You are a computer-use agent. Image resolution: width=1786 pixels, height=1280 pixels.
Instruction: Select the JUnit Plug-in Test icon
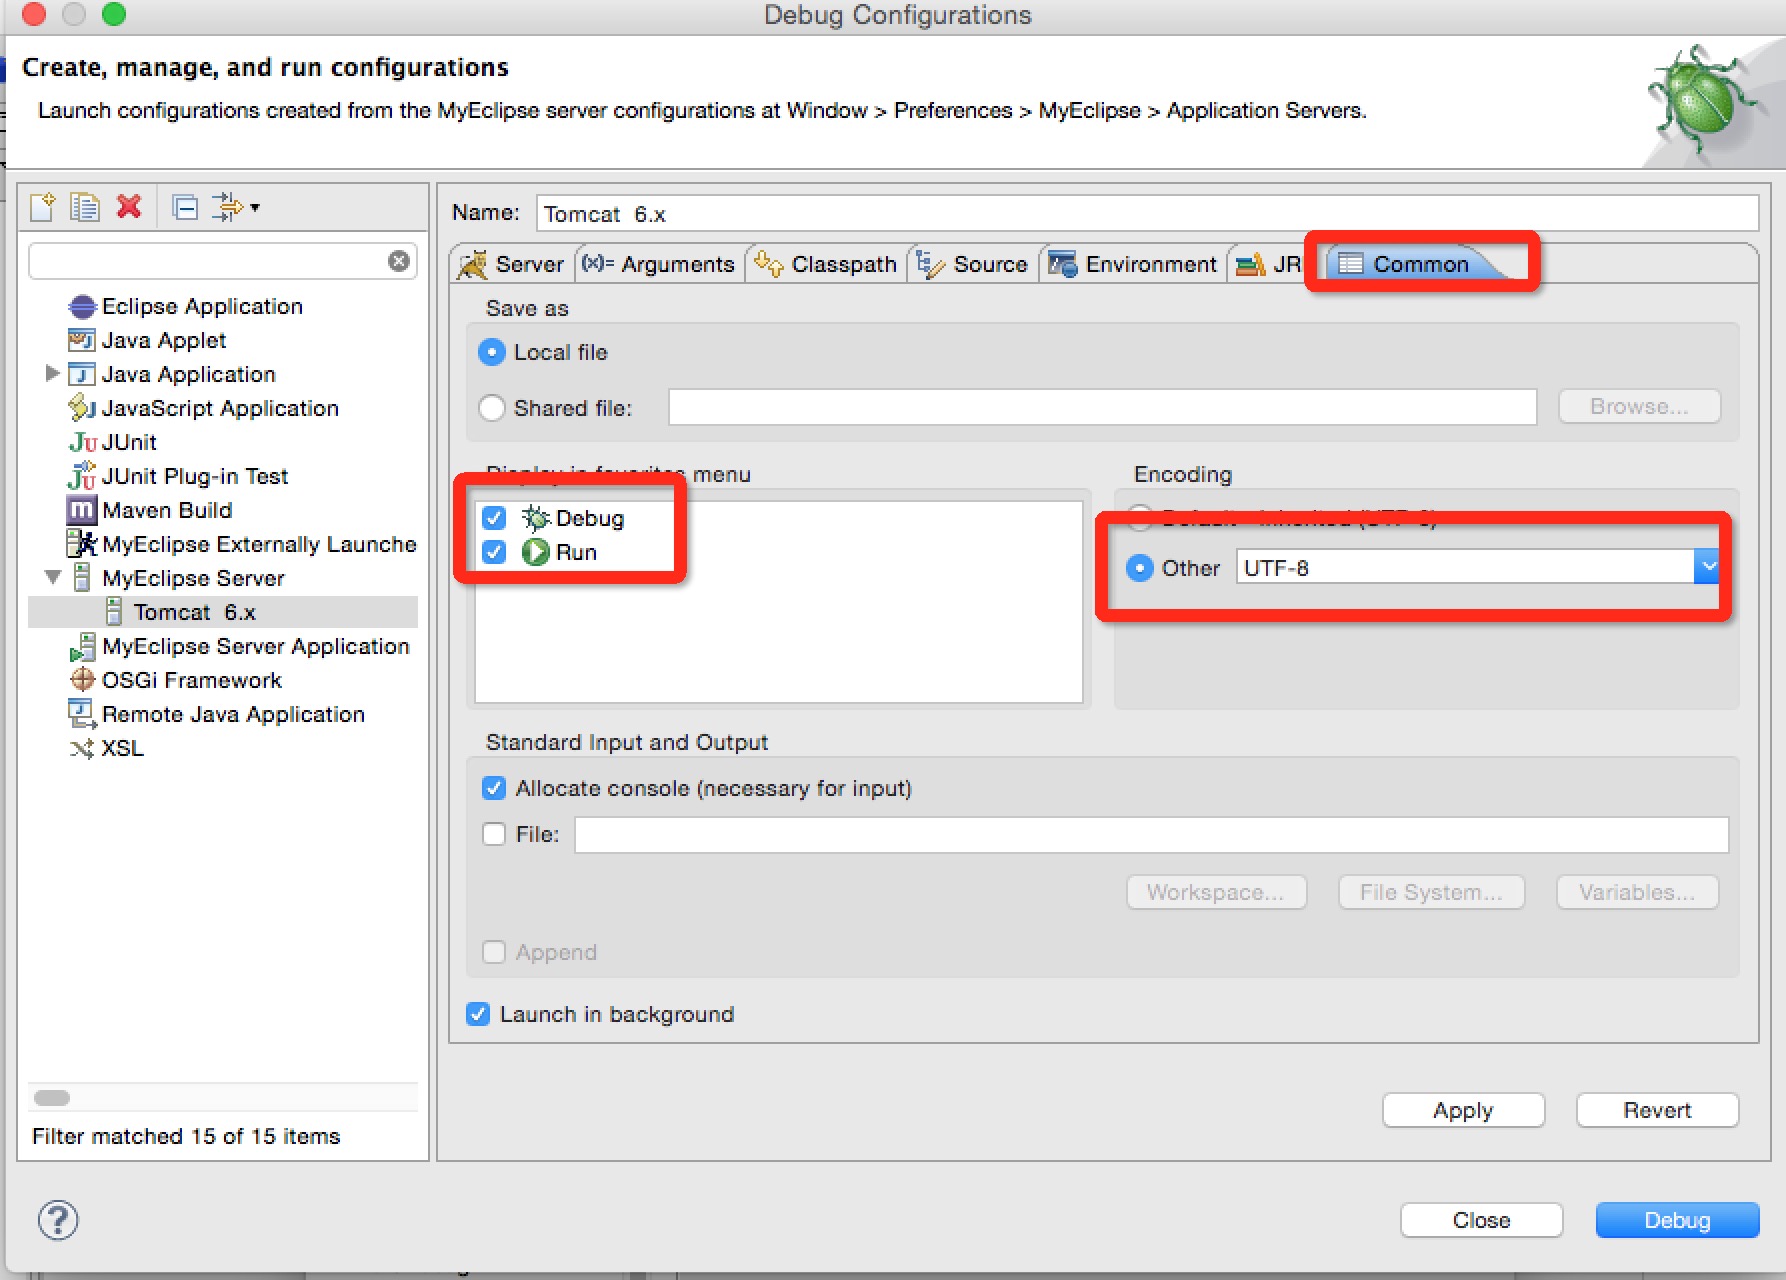[x=82, y=475]
